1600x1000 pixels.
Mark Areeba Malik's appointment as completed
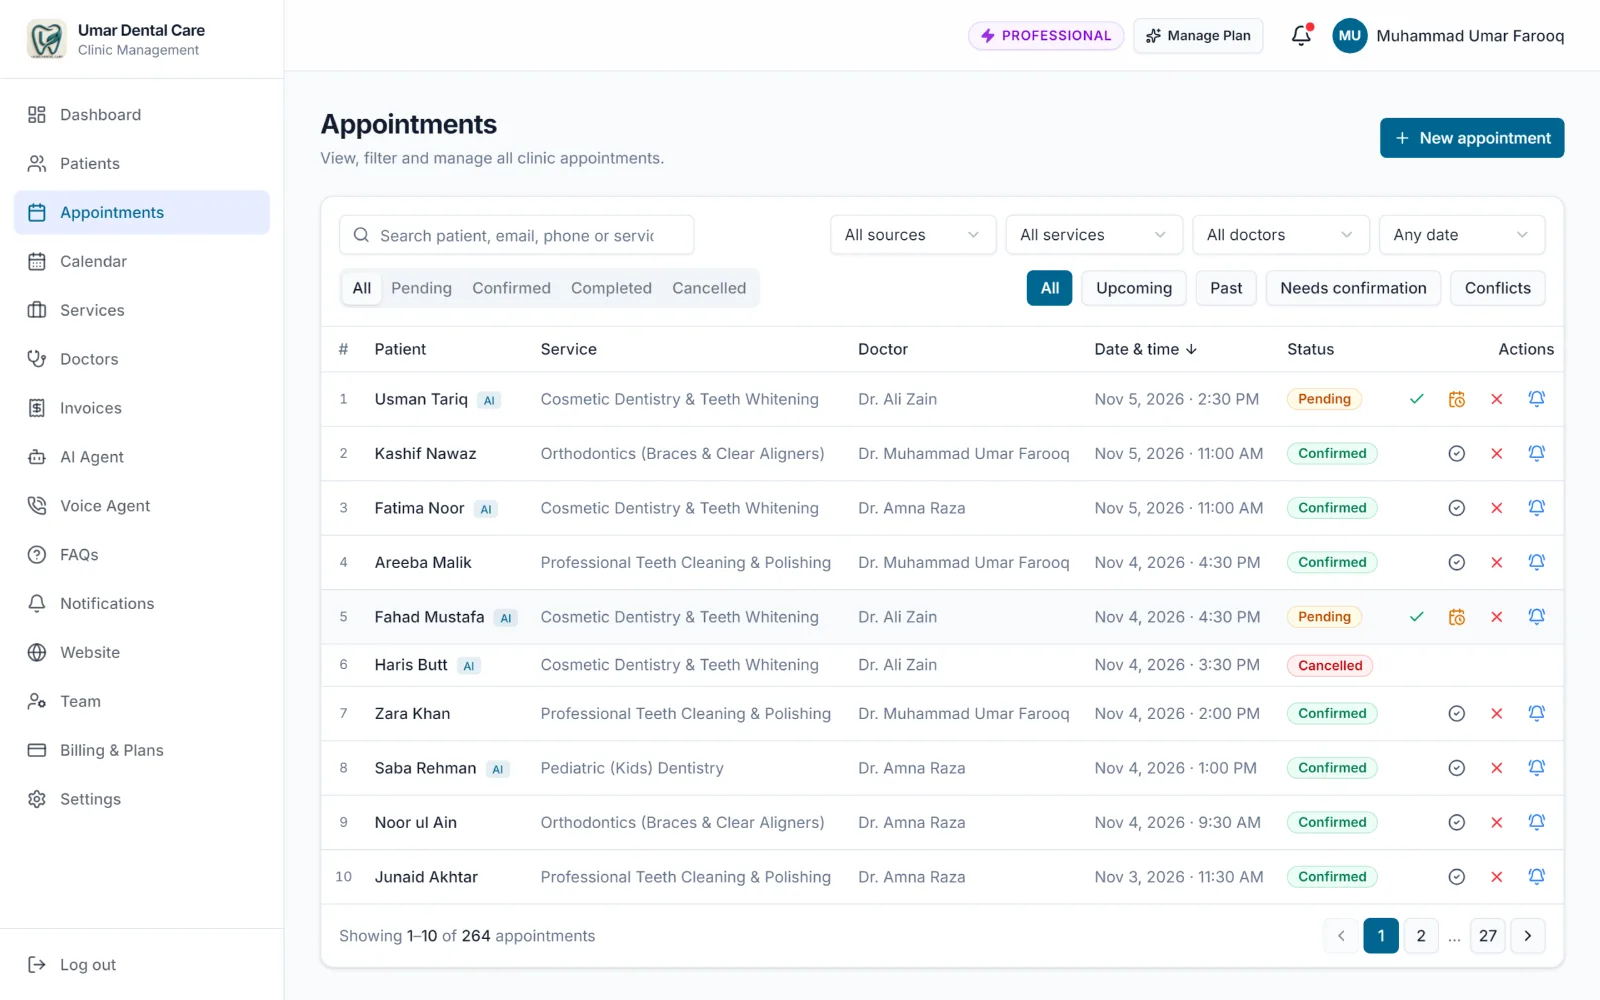tap(1457, 563)
